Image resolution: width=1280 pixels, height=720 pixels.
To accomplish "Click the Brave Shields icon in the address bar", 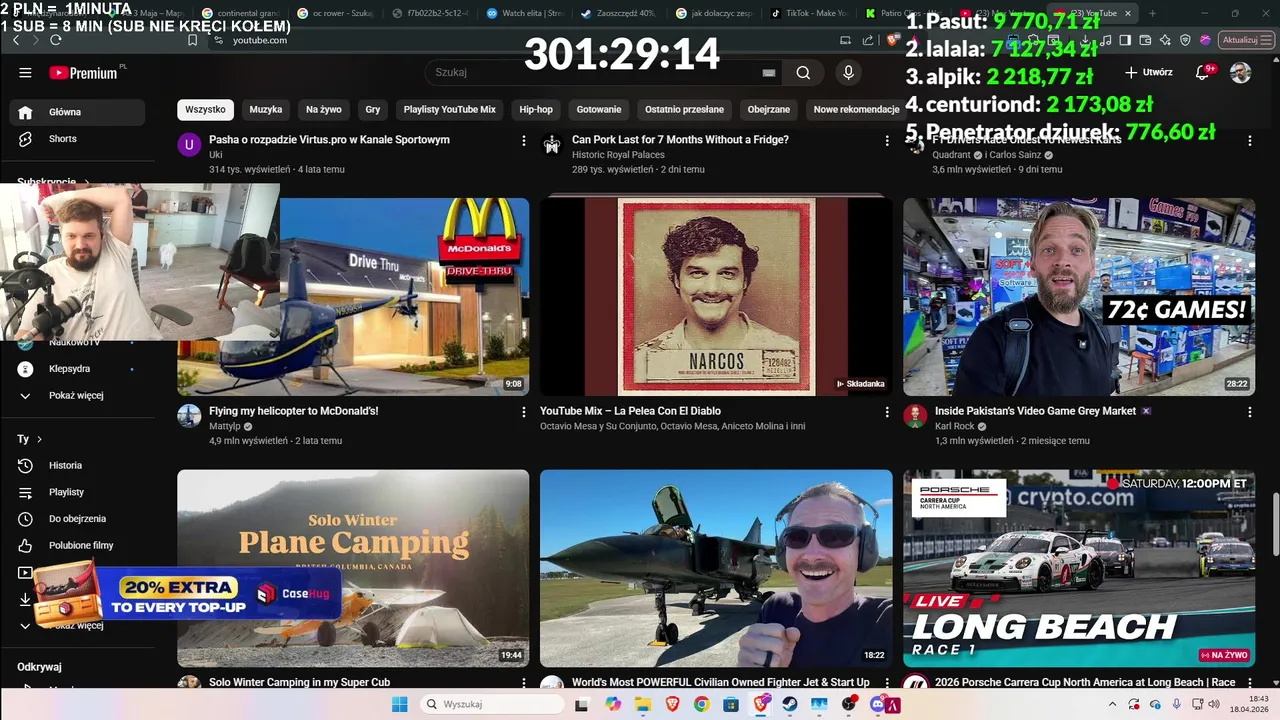I will 895,40.
